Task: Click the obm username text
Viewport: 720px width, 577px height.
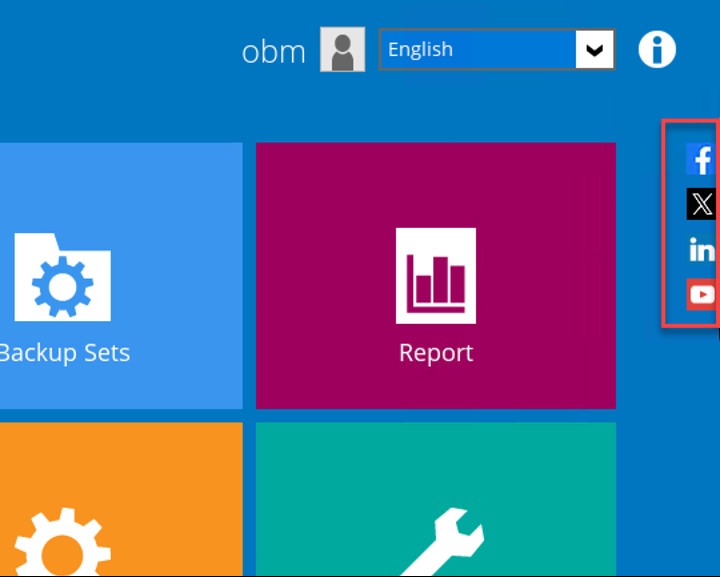Action: coord(273,51)
